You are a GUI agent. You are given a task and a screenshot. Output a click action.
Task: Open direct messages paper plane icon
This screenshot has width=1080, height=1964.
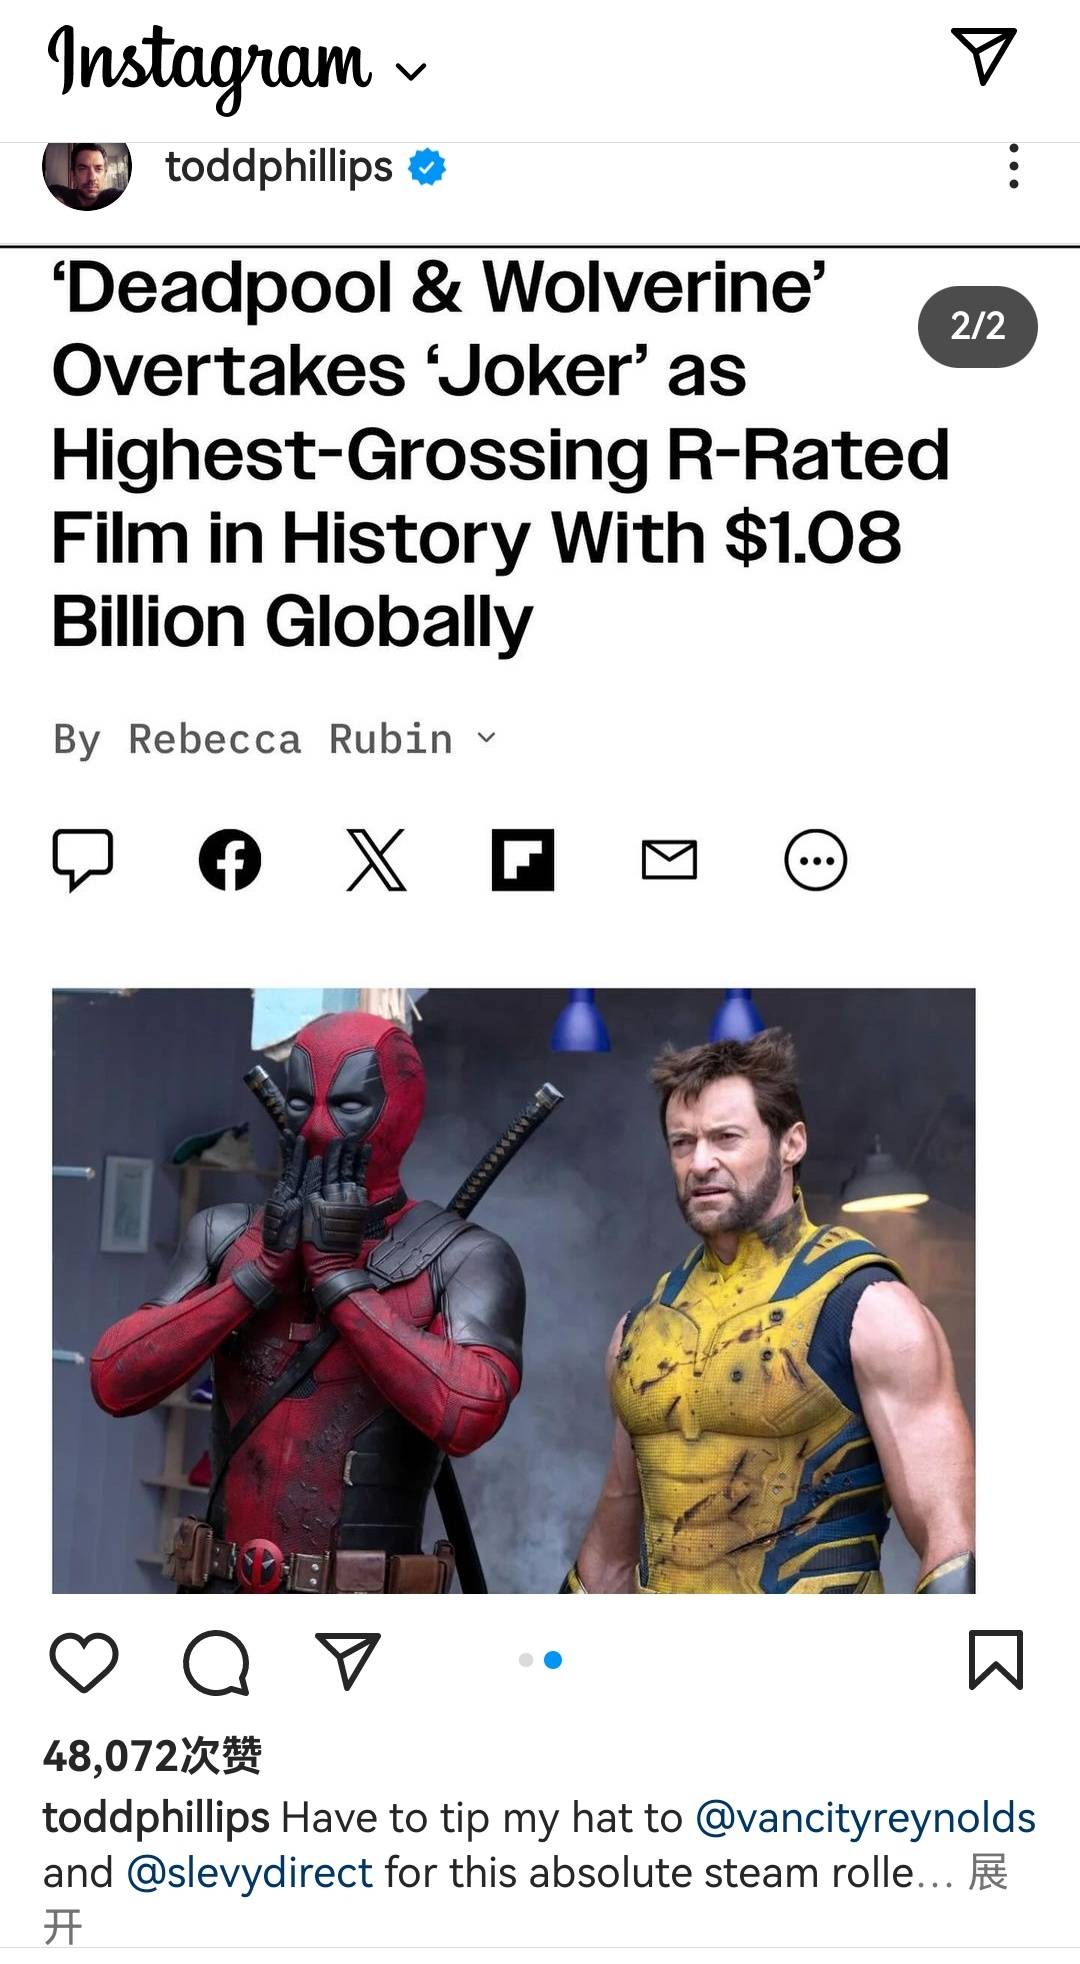[984, 55]
